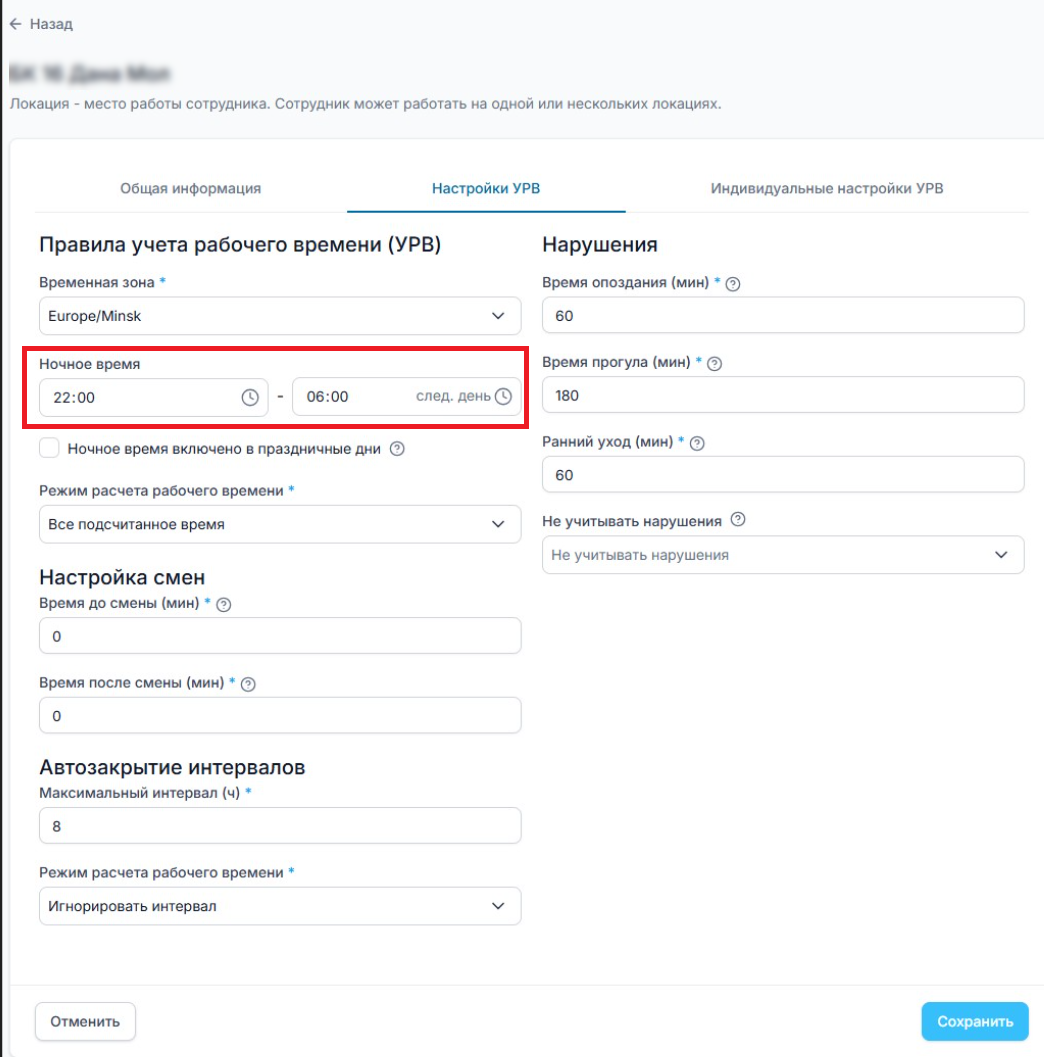
Task: Enable night time on holidays checkbox
Action: pos(50,449)
